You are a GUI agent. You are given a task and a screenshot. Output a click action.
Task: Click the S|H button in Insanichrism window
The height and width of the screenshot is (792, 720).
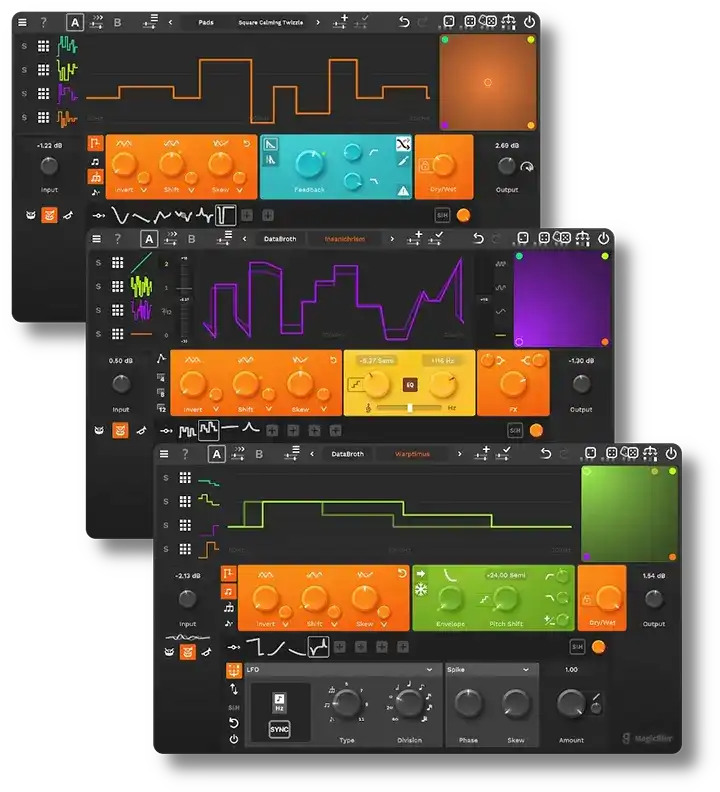(515, 430)
